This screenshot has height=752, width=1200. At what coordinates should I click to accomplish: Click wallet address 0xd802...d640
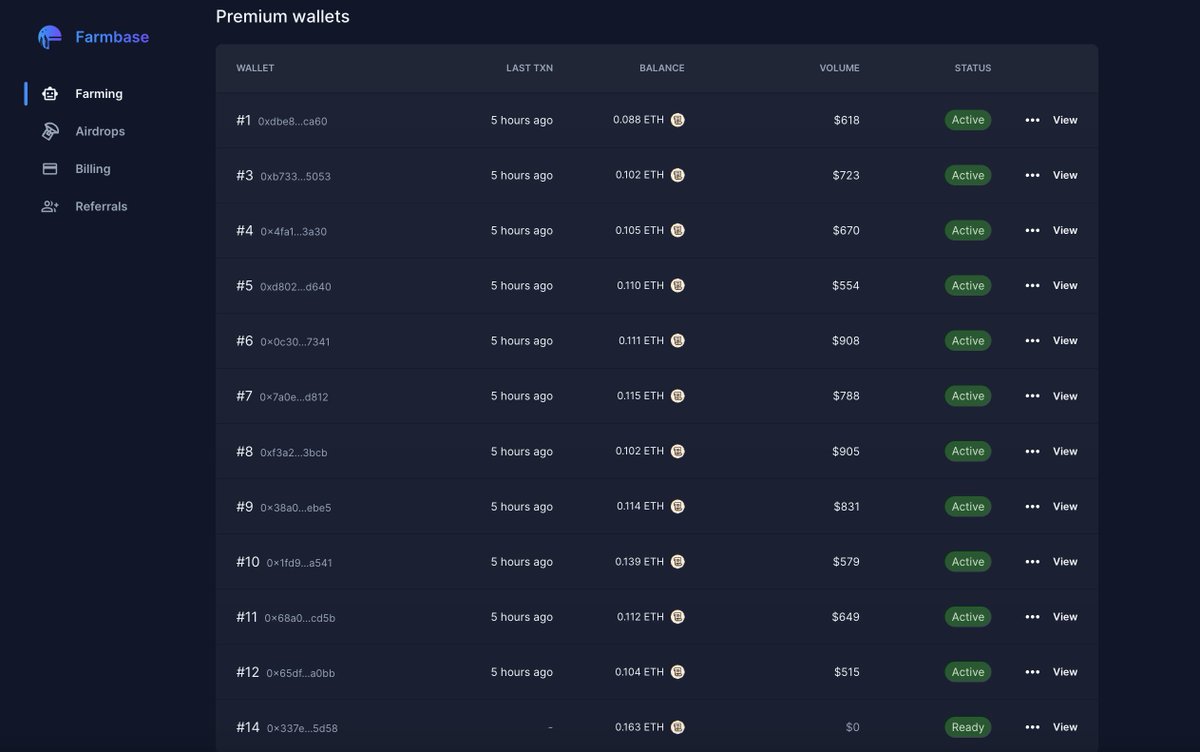pos(295,287)
